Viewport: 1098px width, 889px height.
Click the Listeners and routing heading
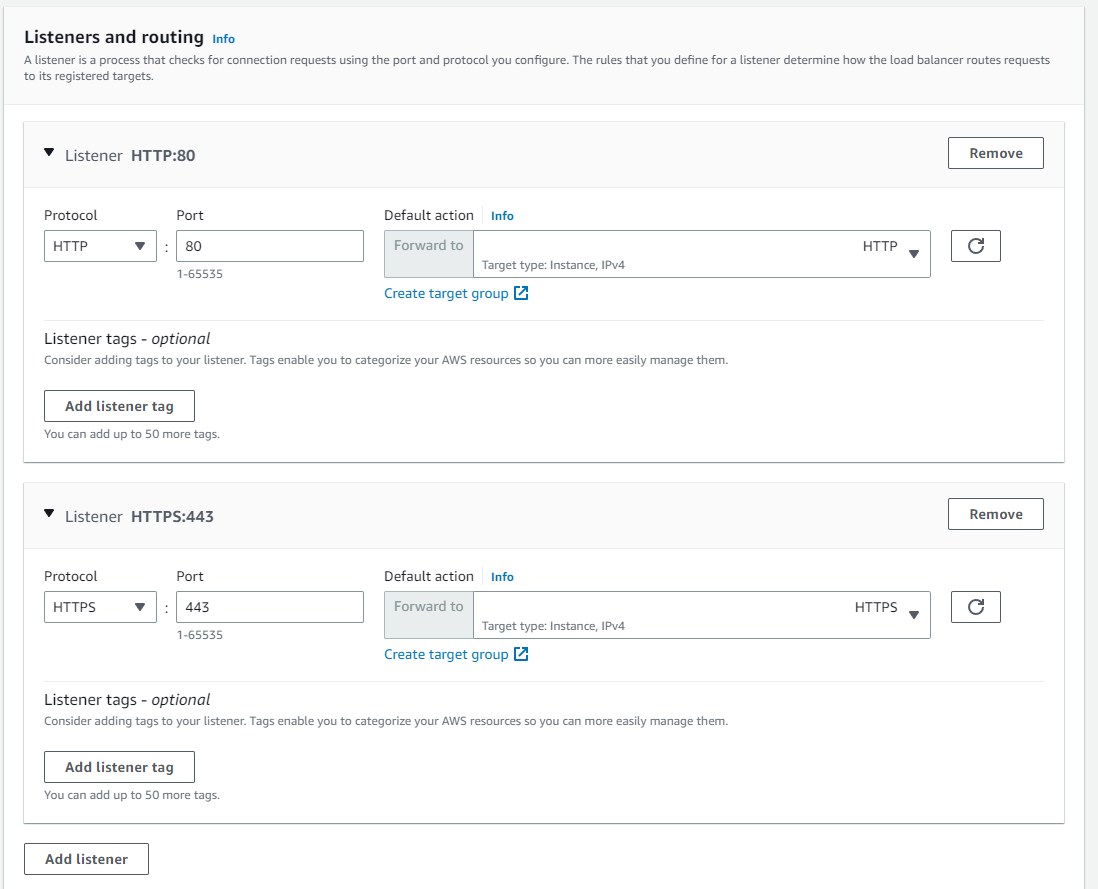[x=114, y=37]
